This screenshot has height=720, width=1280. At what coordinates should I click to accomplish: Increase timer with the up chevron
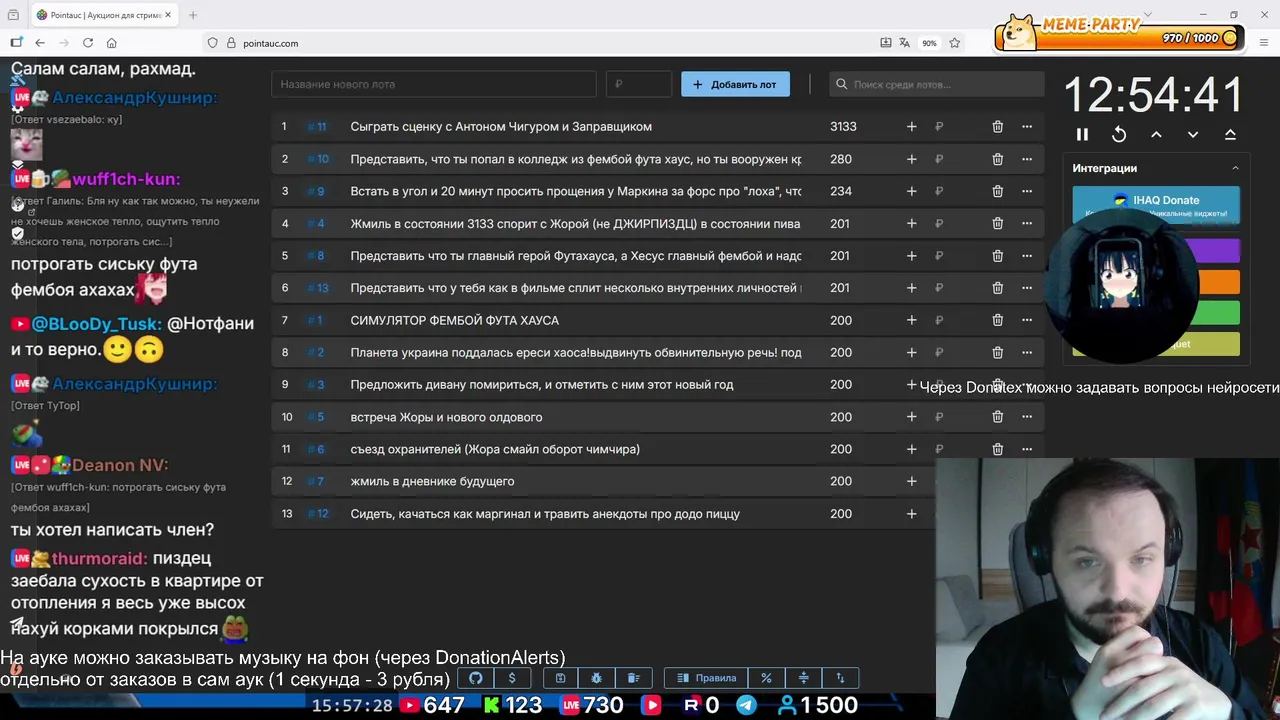[x=1156, y=135]
